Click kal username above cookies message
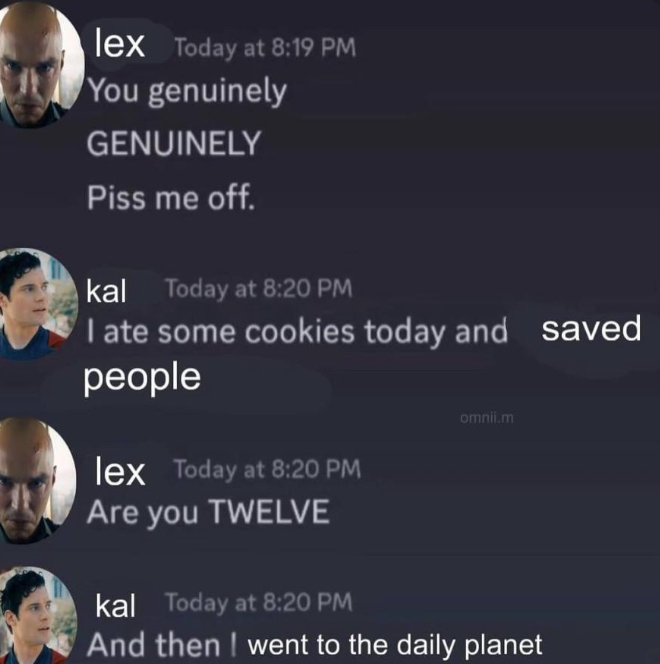 [x=106, y=291]
